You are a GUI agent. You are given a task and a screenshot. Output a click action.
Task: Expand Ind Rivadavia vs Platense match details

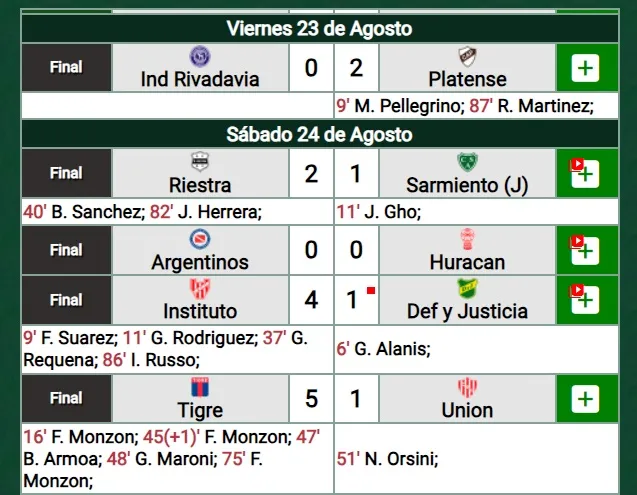coord(586,69)
